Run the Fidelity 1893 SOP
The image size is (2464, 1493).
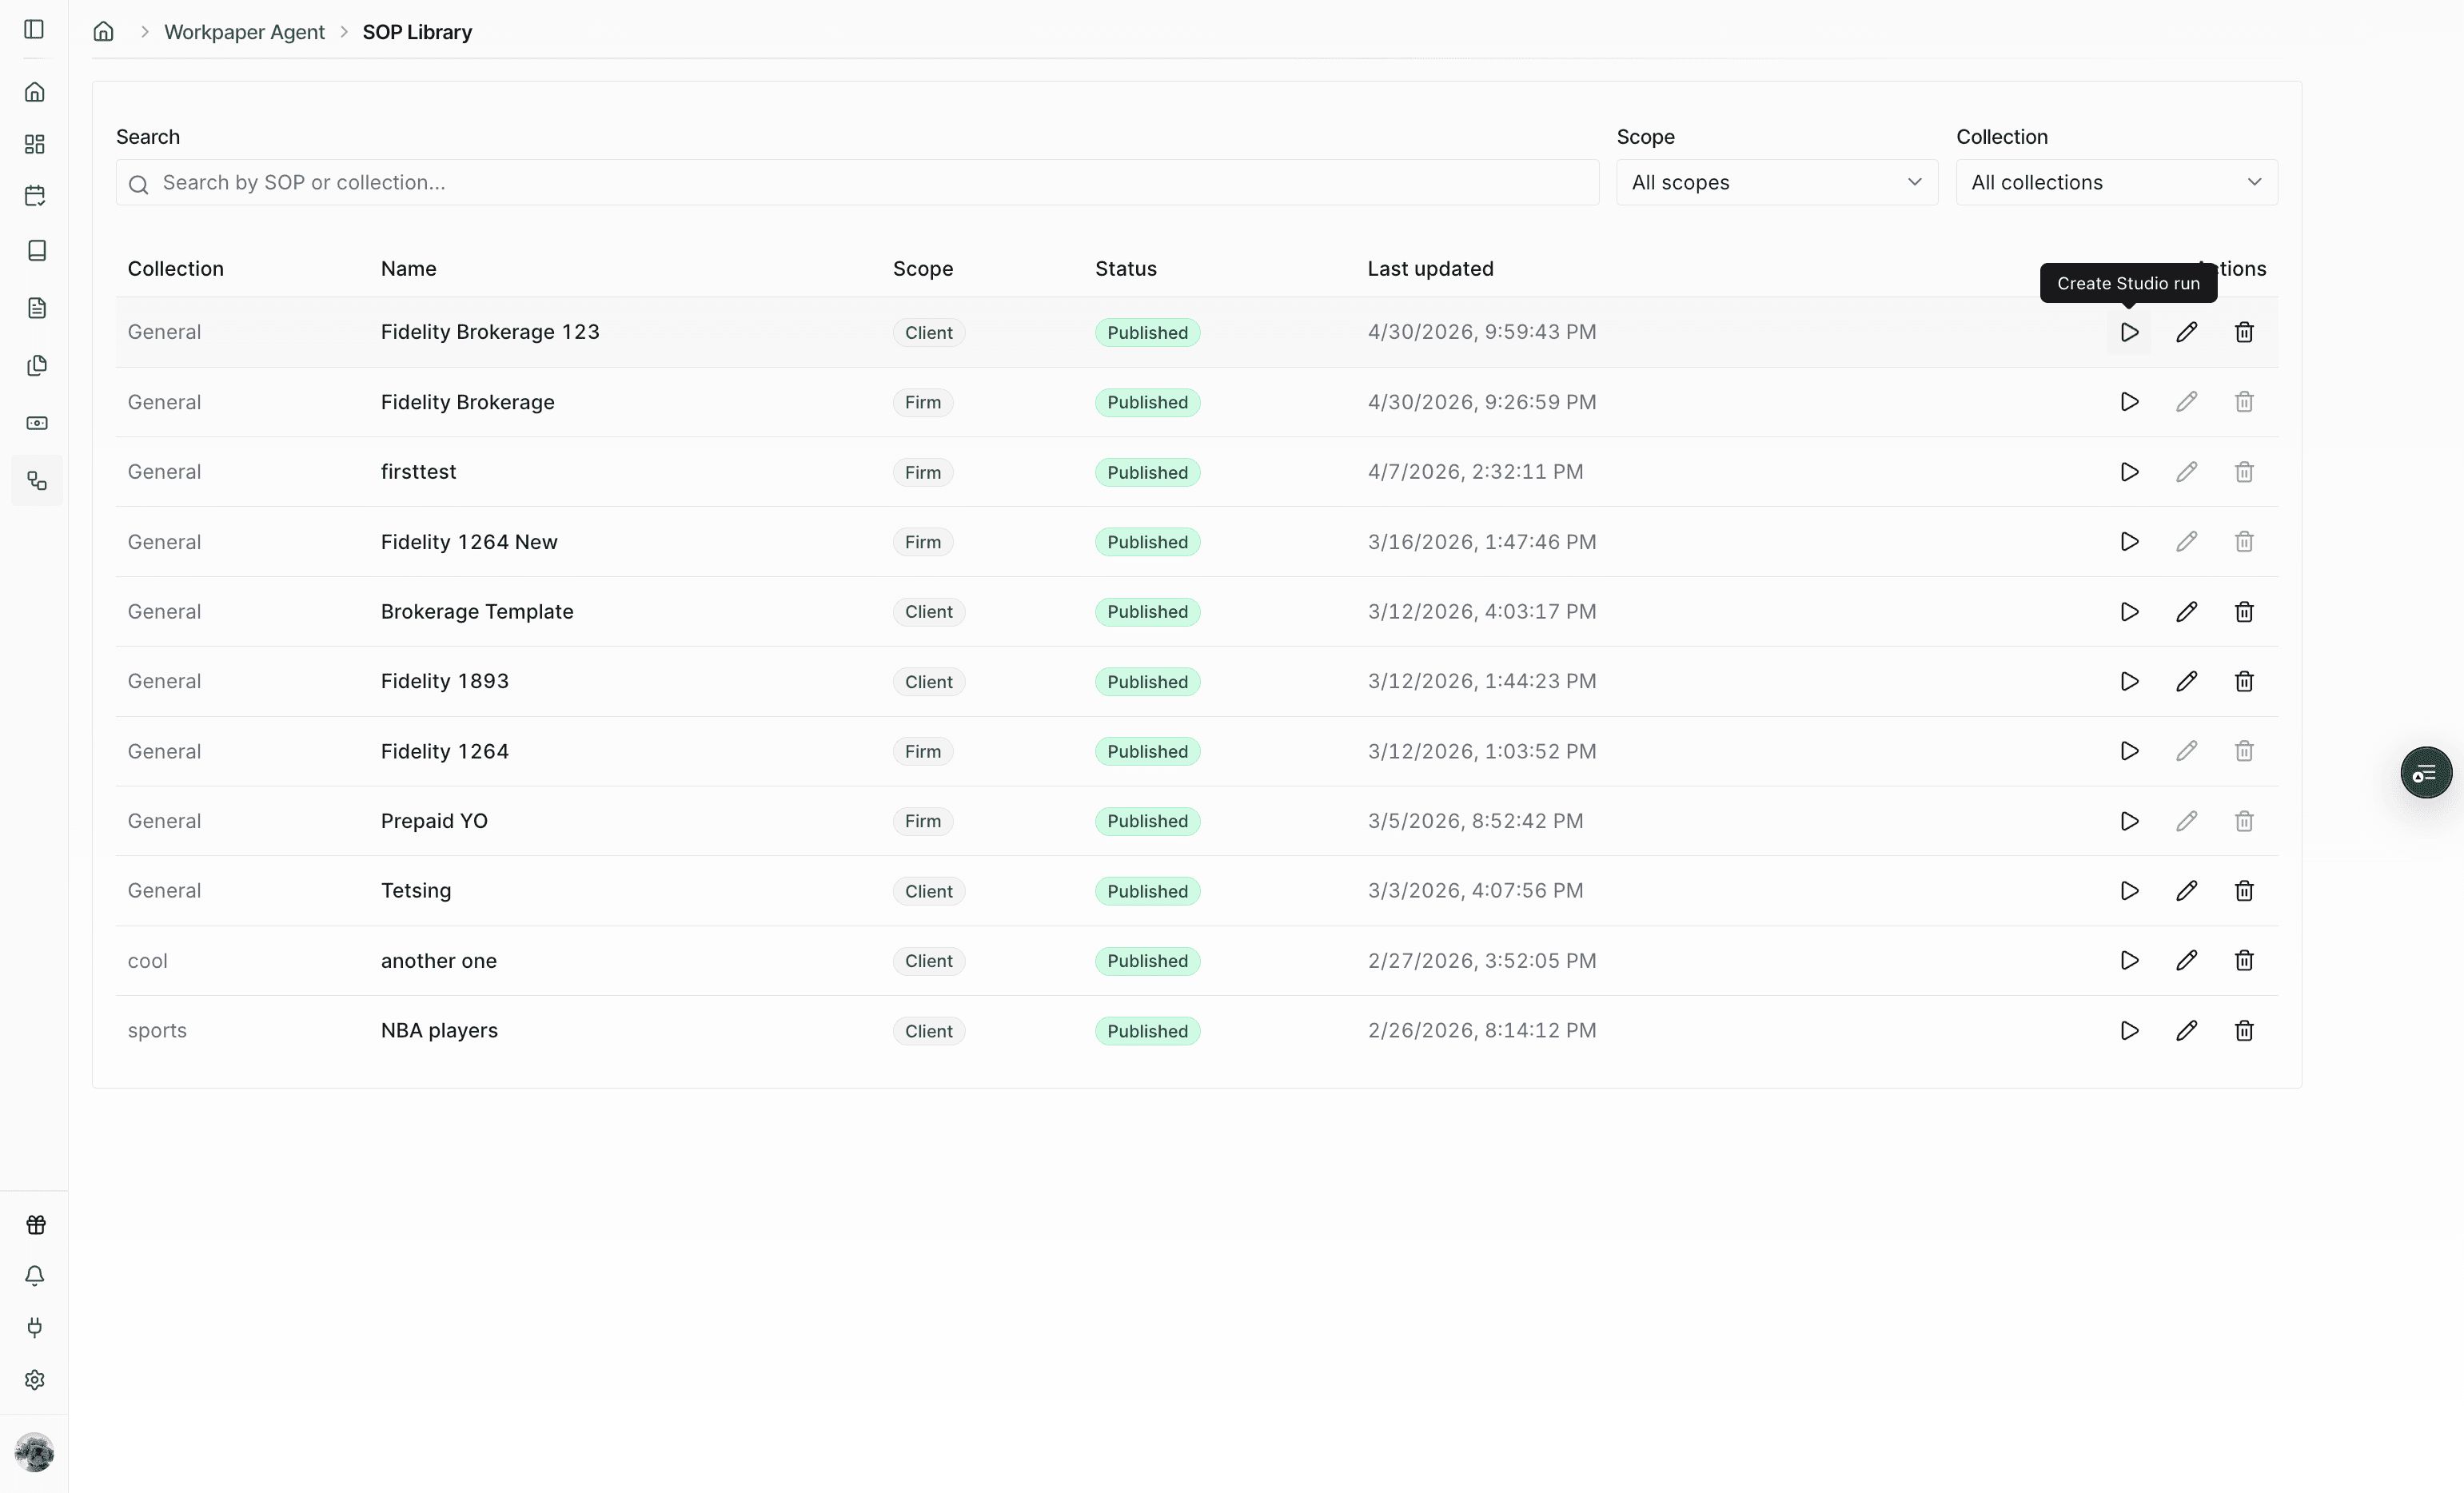pos(2129,681)
